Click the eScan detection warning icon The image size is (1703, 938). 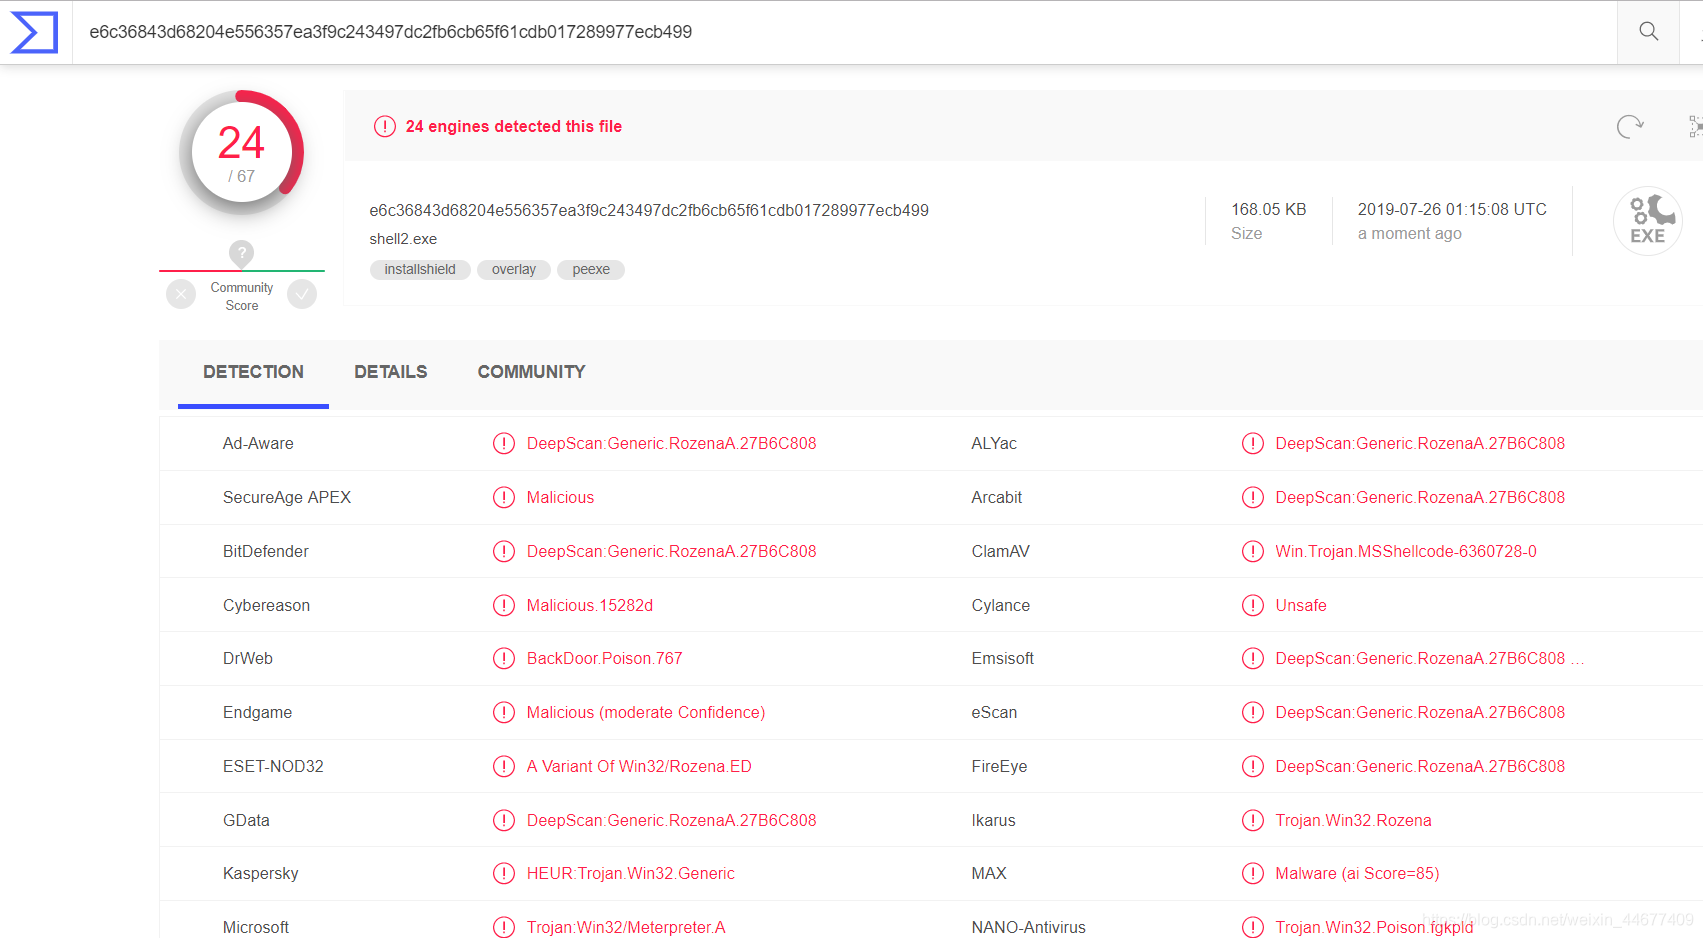click(1253, 712)
